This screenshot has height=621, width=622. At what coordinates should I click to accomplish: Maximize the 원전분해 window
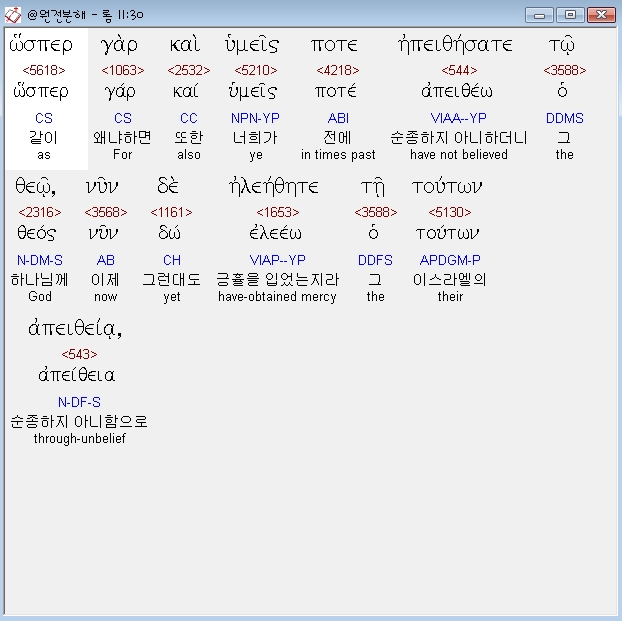[570, 15]
